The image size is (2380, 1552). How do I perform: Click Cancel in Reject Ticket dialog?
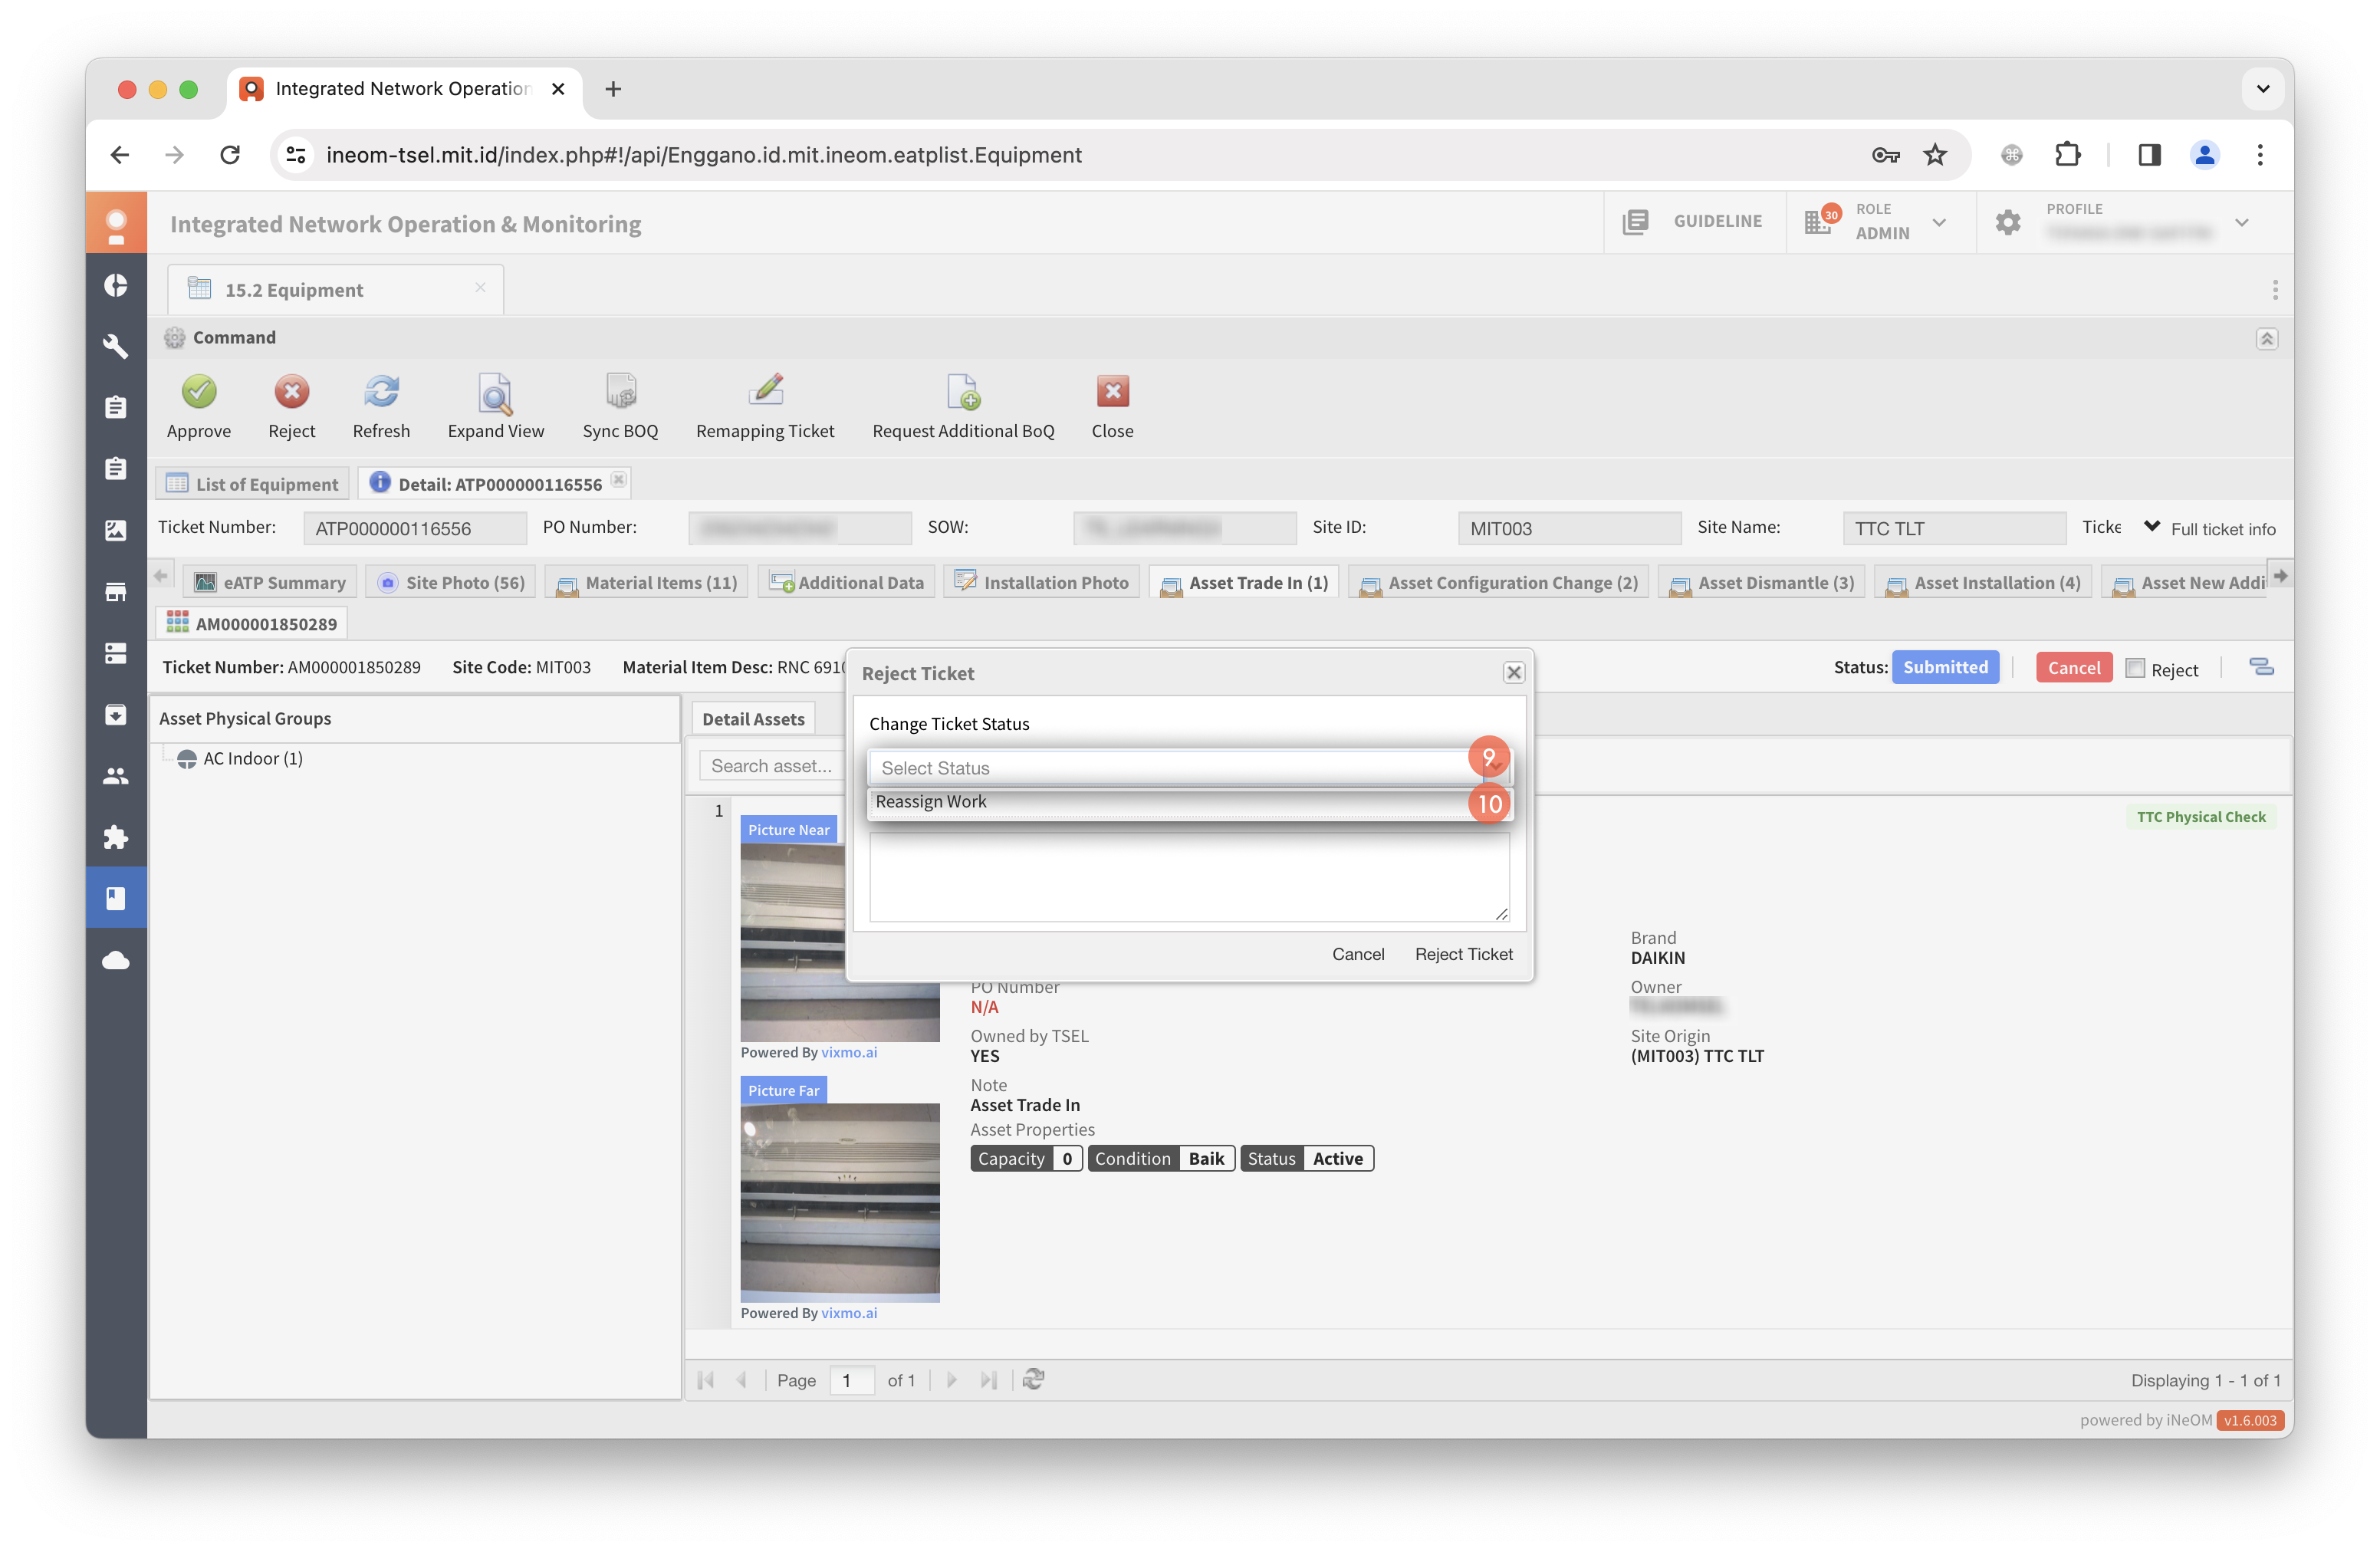point(1357,954)
